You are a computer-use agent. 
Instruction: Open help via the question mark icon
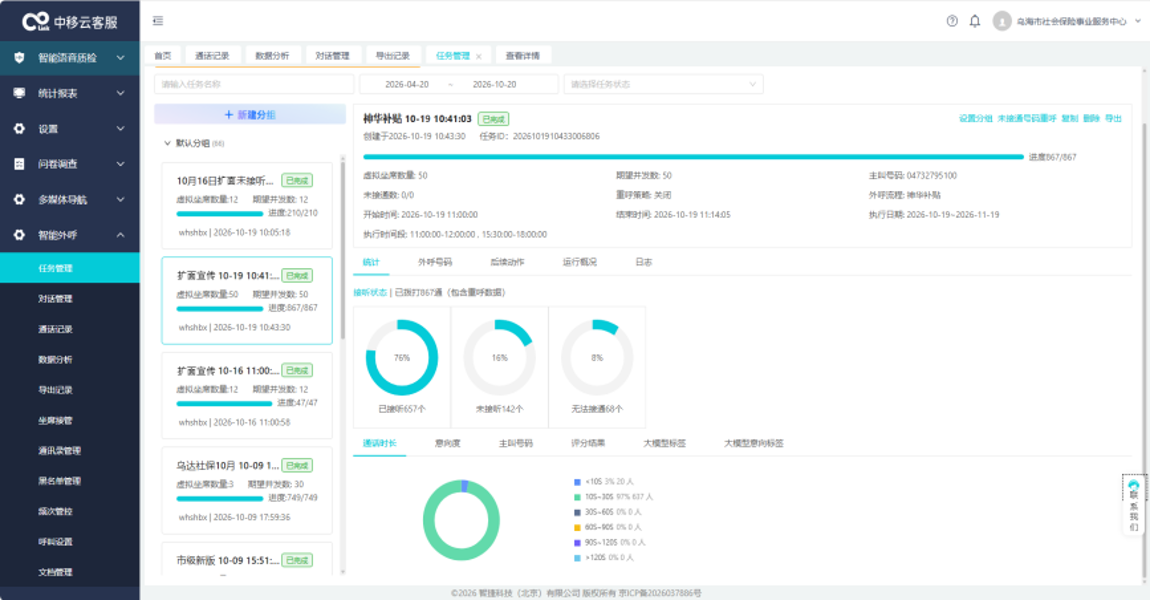click(x=952, y=21)
